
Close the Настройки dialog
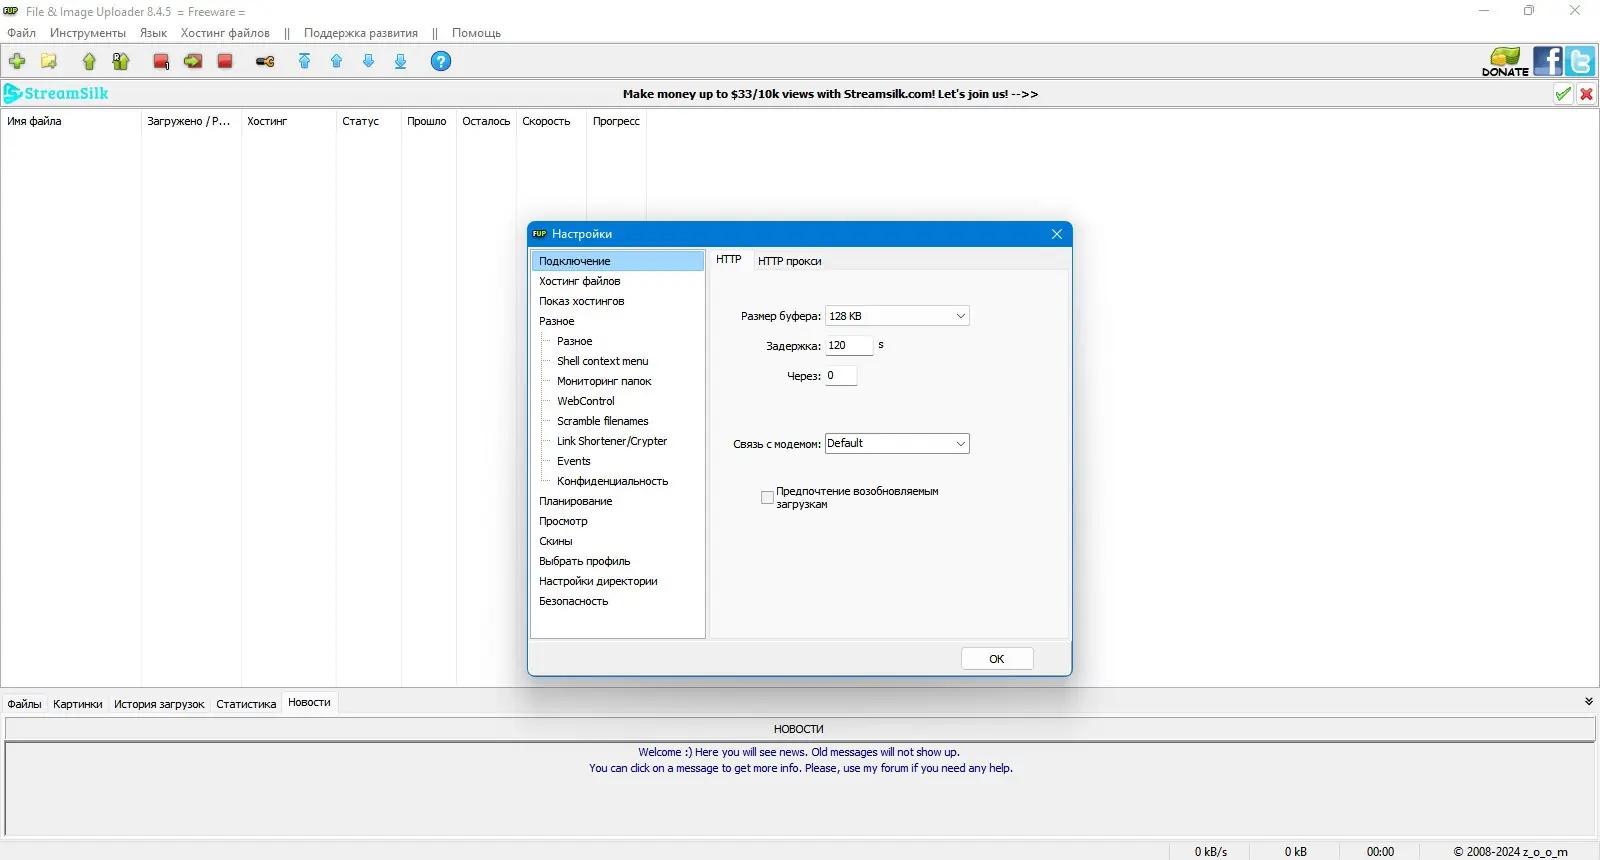(x=1057, y=234)
